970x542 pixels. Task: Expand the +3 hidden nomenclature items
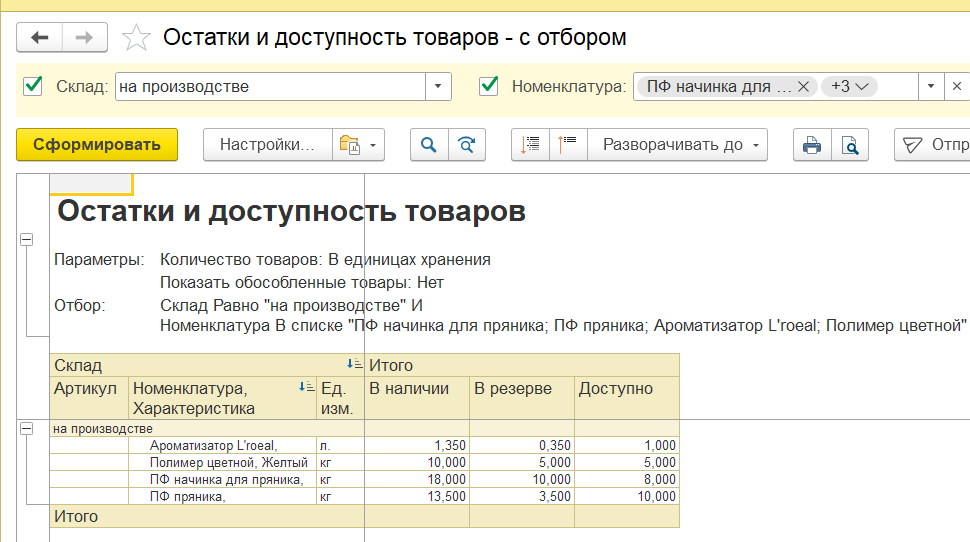849,86
